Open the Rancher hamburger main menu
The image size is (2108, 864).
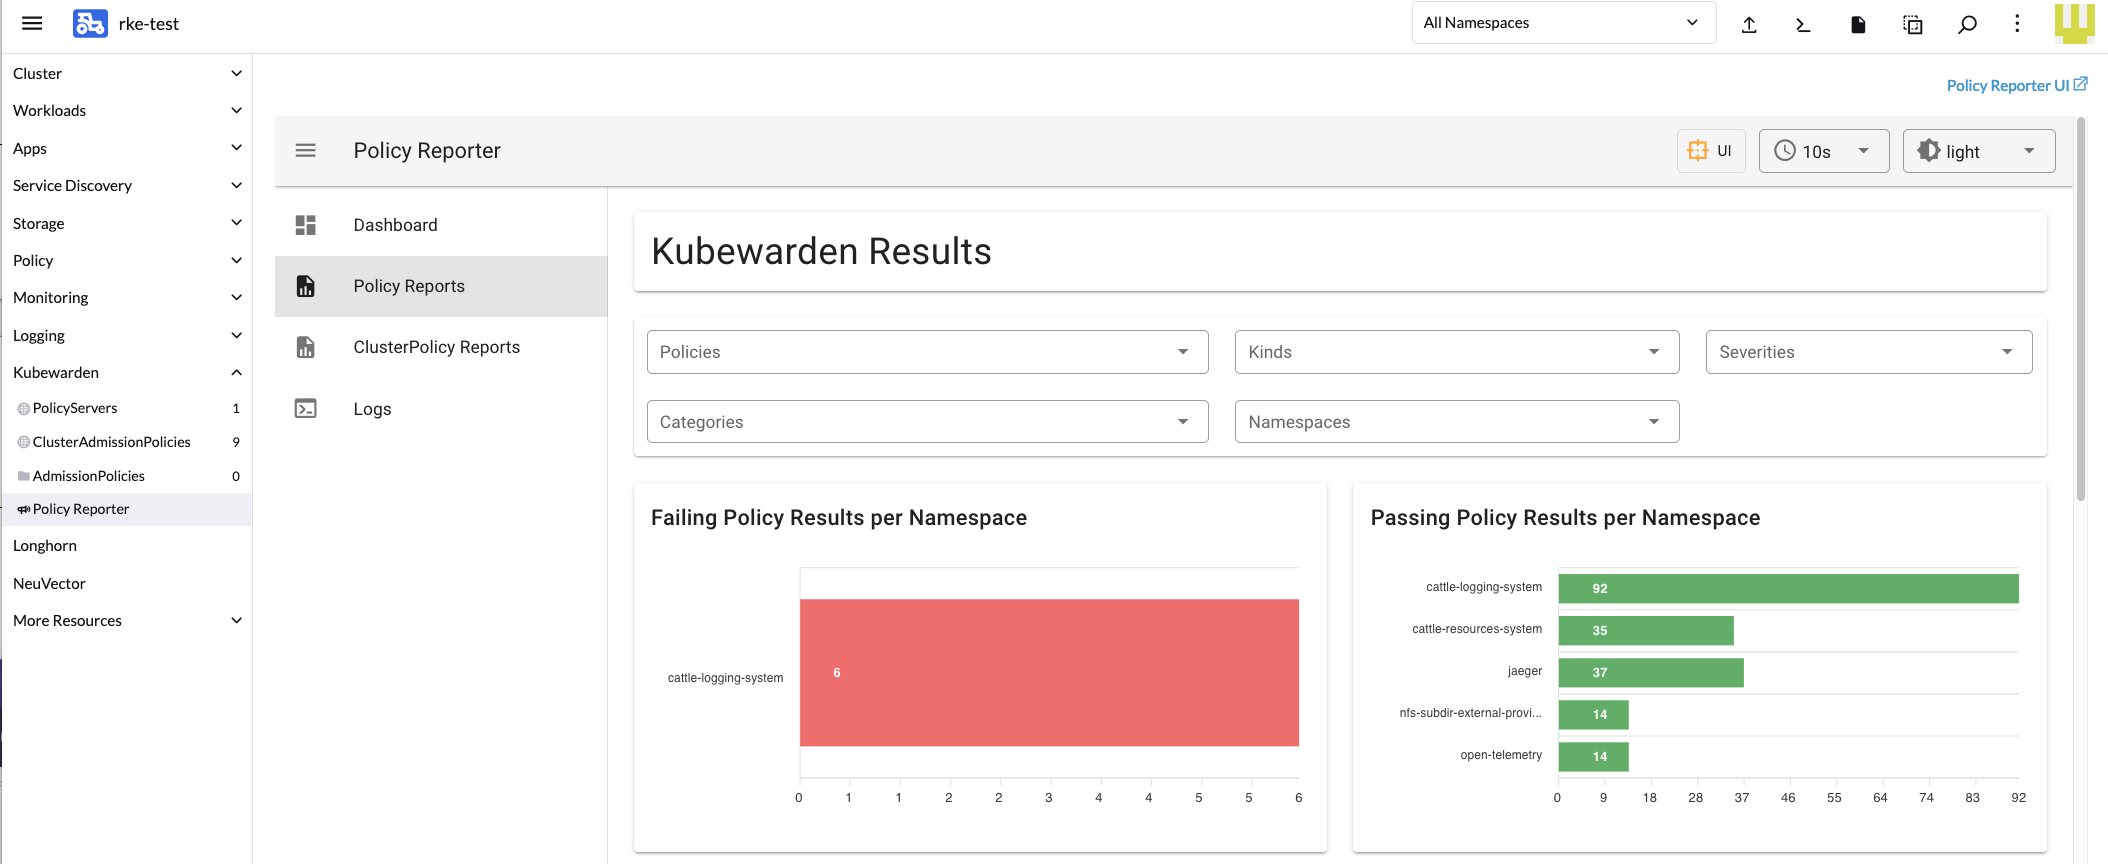click(x=32, y=23)
